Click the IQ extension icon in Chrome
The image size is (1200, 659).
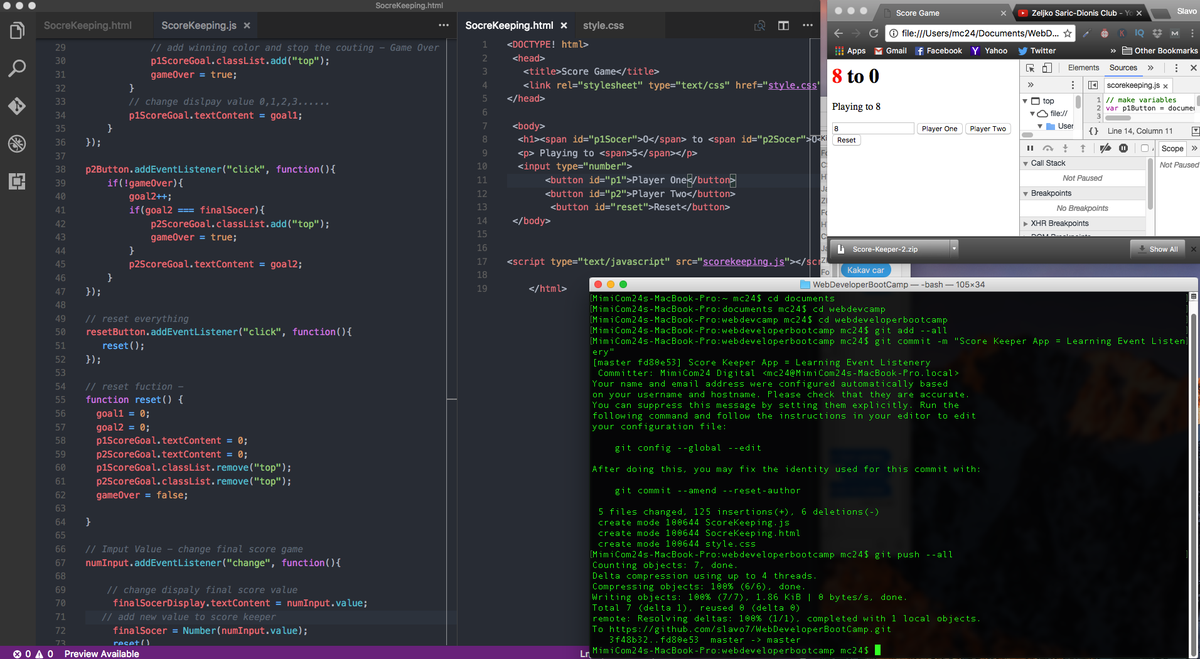click(1139, 34)
